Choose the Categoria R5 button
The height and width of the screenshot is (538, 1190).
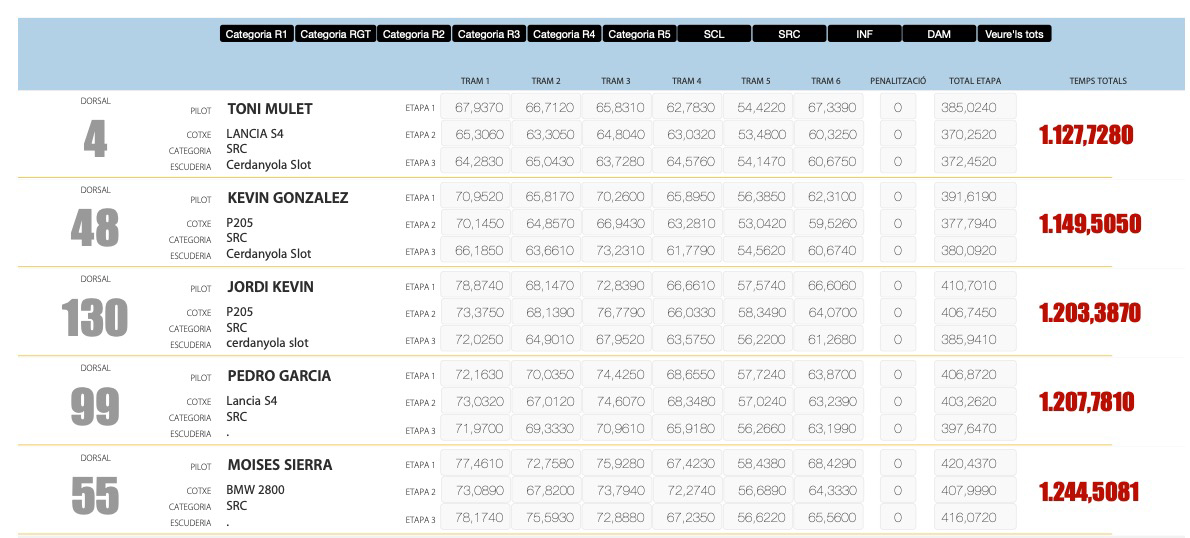[x=639, y=34]
